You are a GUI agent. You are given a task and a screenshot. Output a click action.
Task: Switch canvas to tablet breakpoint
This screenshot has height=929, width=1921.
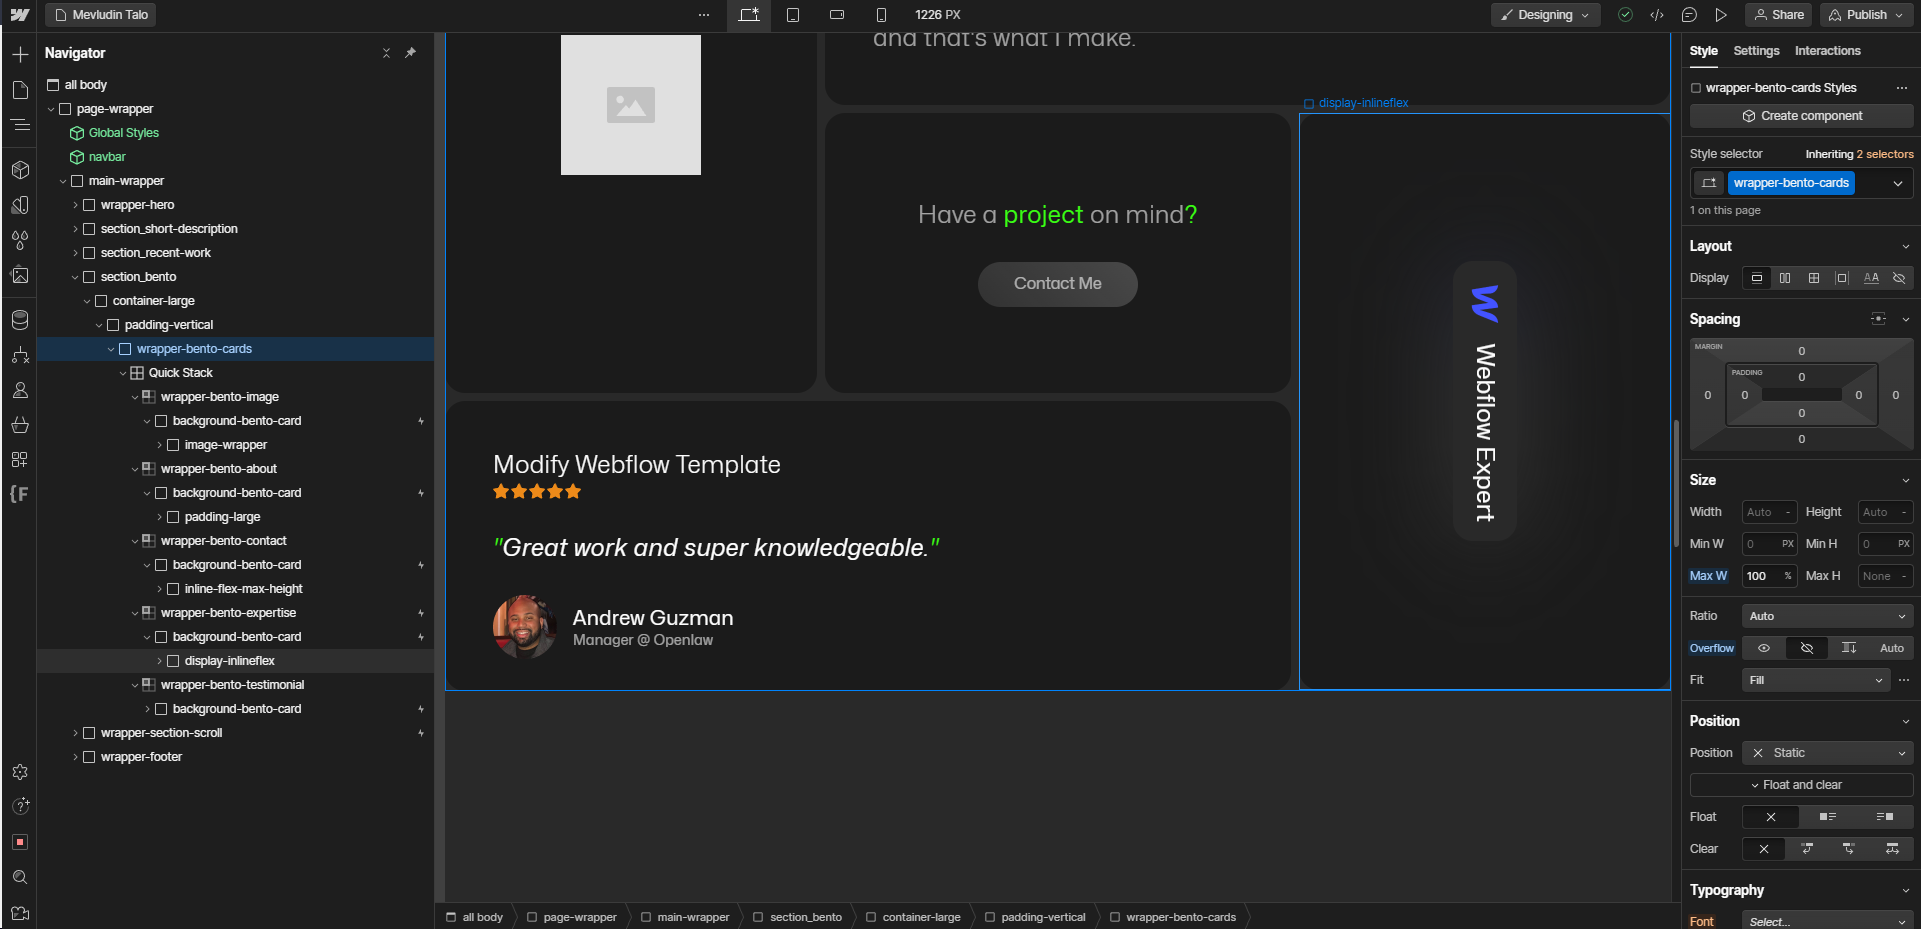pos(793,15)
